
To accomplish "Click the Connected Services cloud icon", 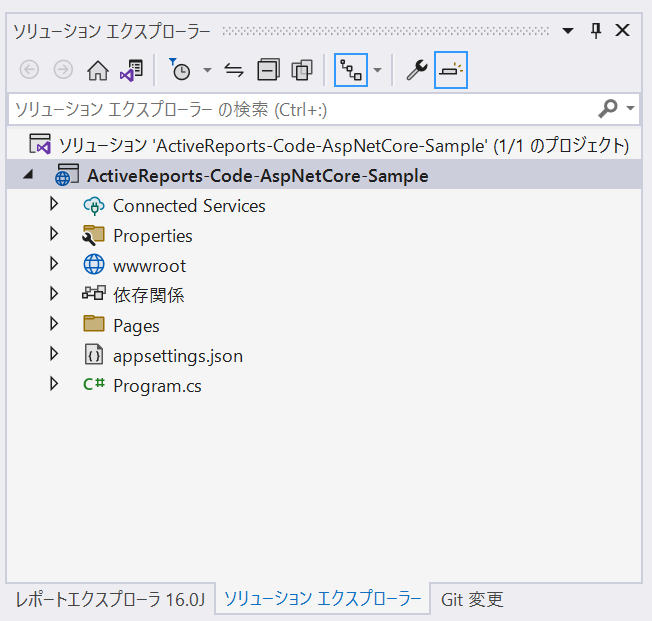I will 94,206.
